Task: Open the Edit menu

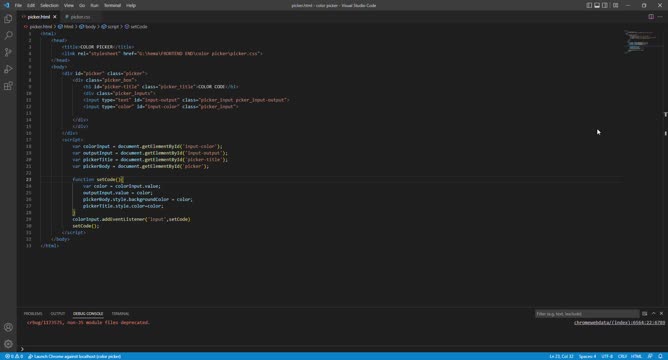Action: tap(31, 6)
